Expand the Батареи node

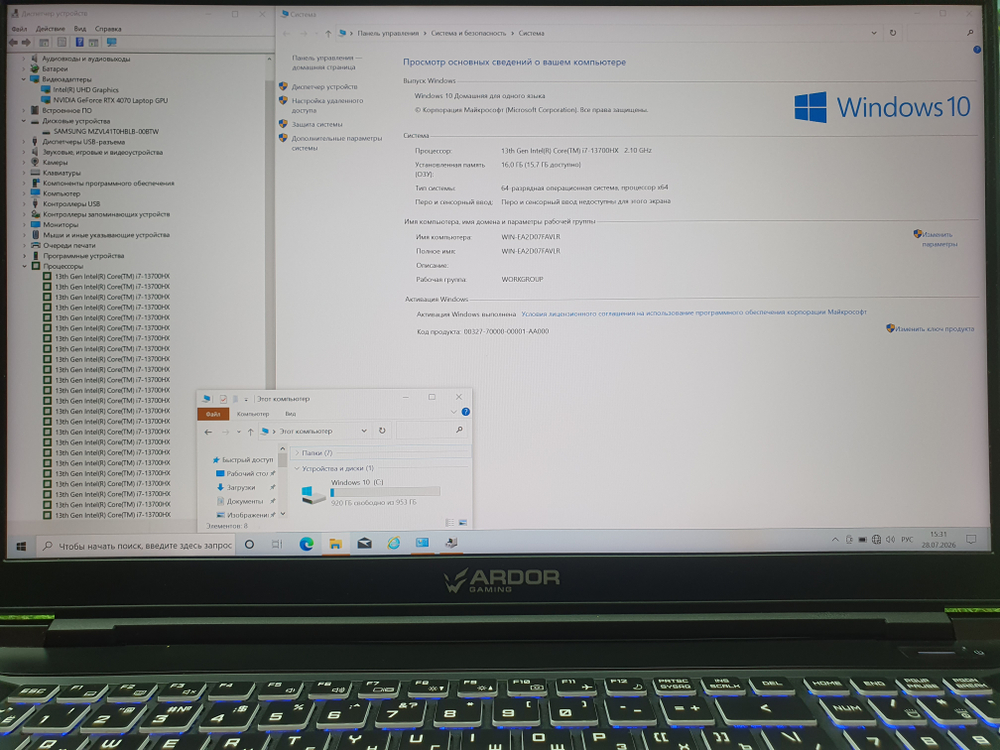(x=24, y=69)
